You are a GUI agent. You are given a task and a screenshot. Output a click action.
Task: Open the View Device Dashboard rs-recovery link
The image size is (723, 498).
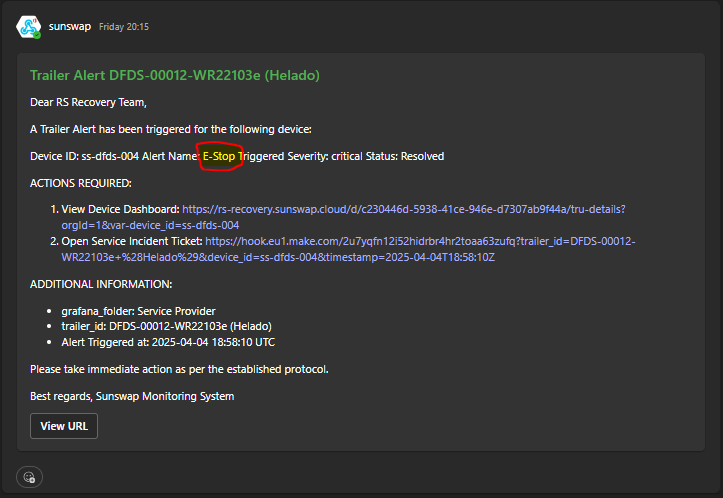point(344,217)
